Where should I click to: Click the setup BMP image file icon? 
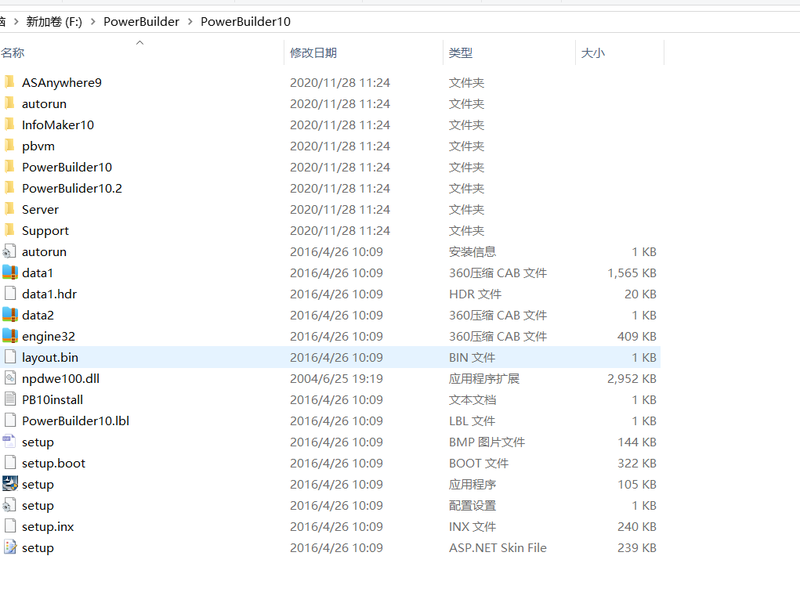point(9,442)
